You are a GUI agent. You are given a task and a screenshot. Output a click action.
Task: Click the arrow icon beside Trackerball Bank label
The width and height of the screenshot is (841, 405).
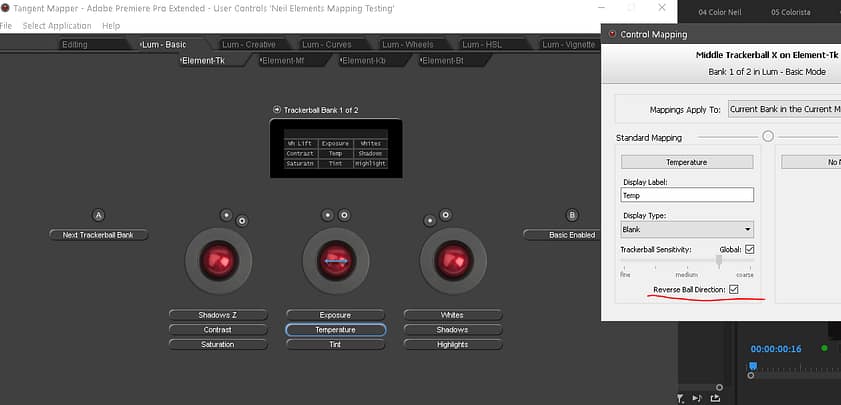(x=277, y=109)
